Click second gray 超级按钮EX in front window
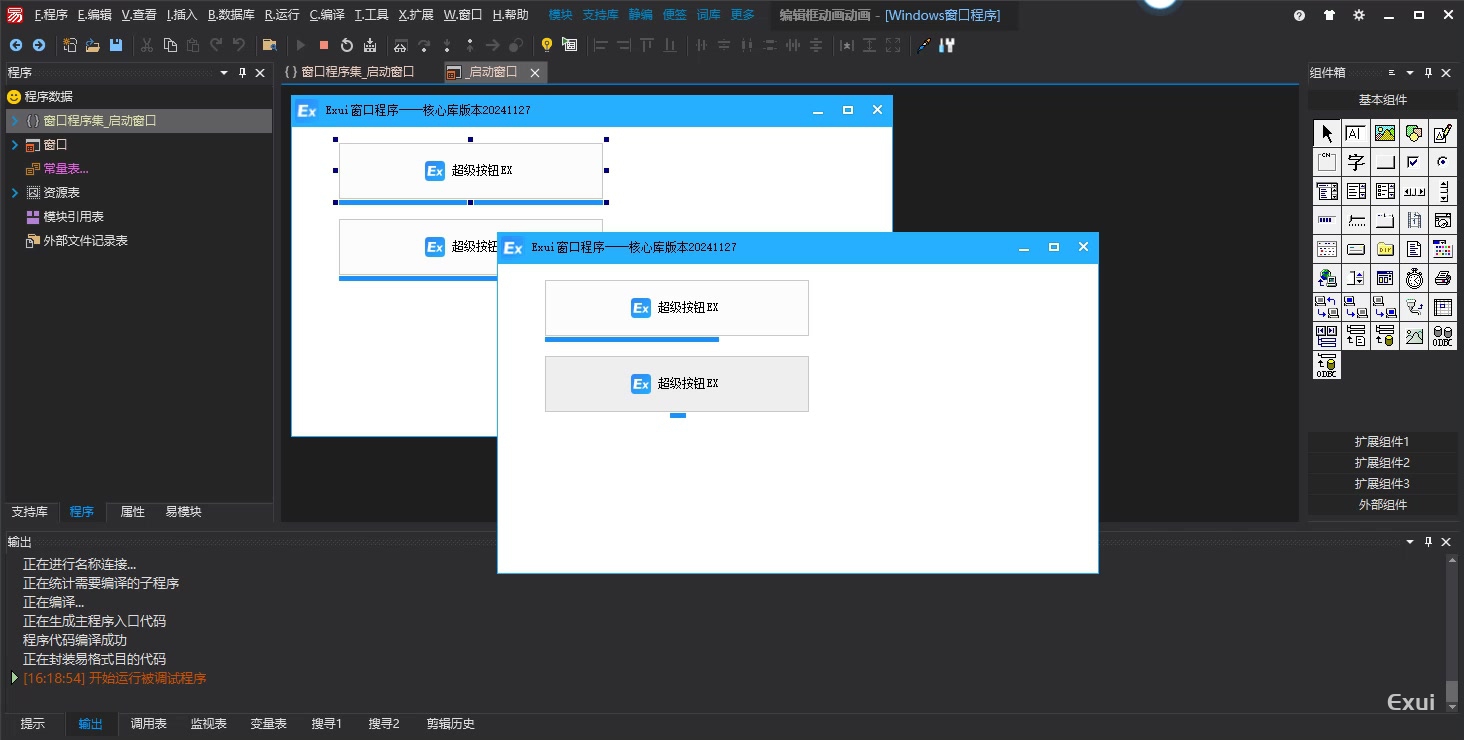 (677, 384)
